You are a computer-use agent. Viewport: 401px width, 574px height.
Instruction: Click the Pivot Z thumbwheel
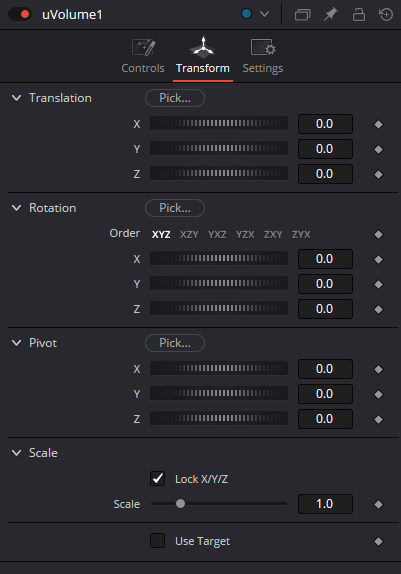[219, 418]
